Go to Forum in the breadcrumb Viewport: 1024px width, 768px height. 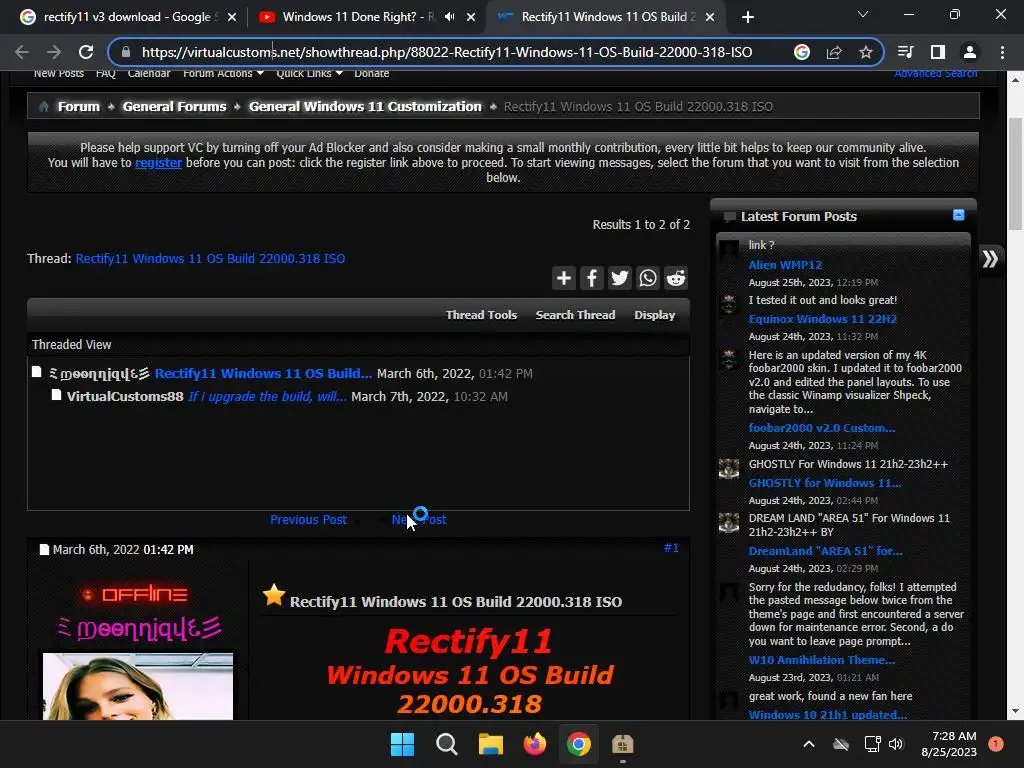pos(78,106)
